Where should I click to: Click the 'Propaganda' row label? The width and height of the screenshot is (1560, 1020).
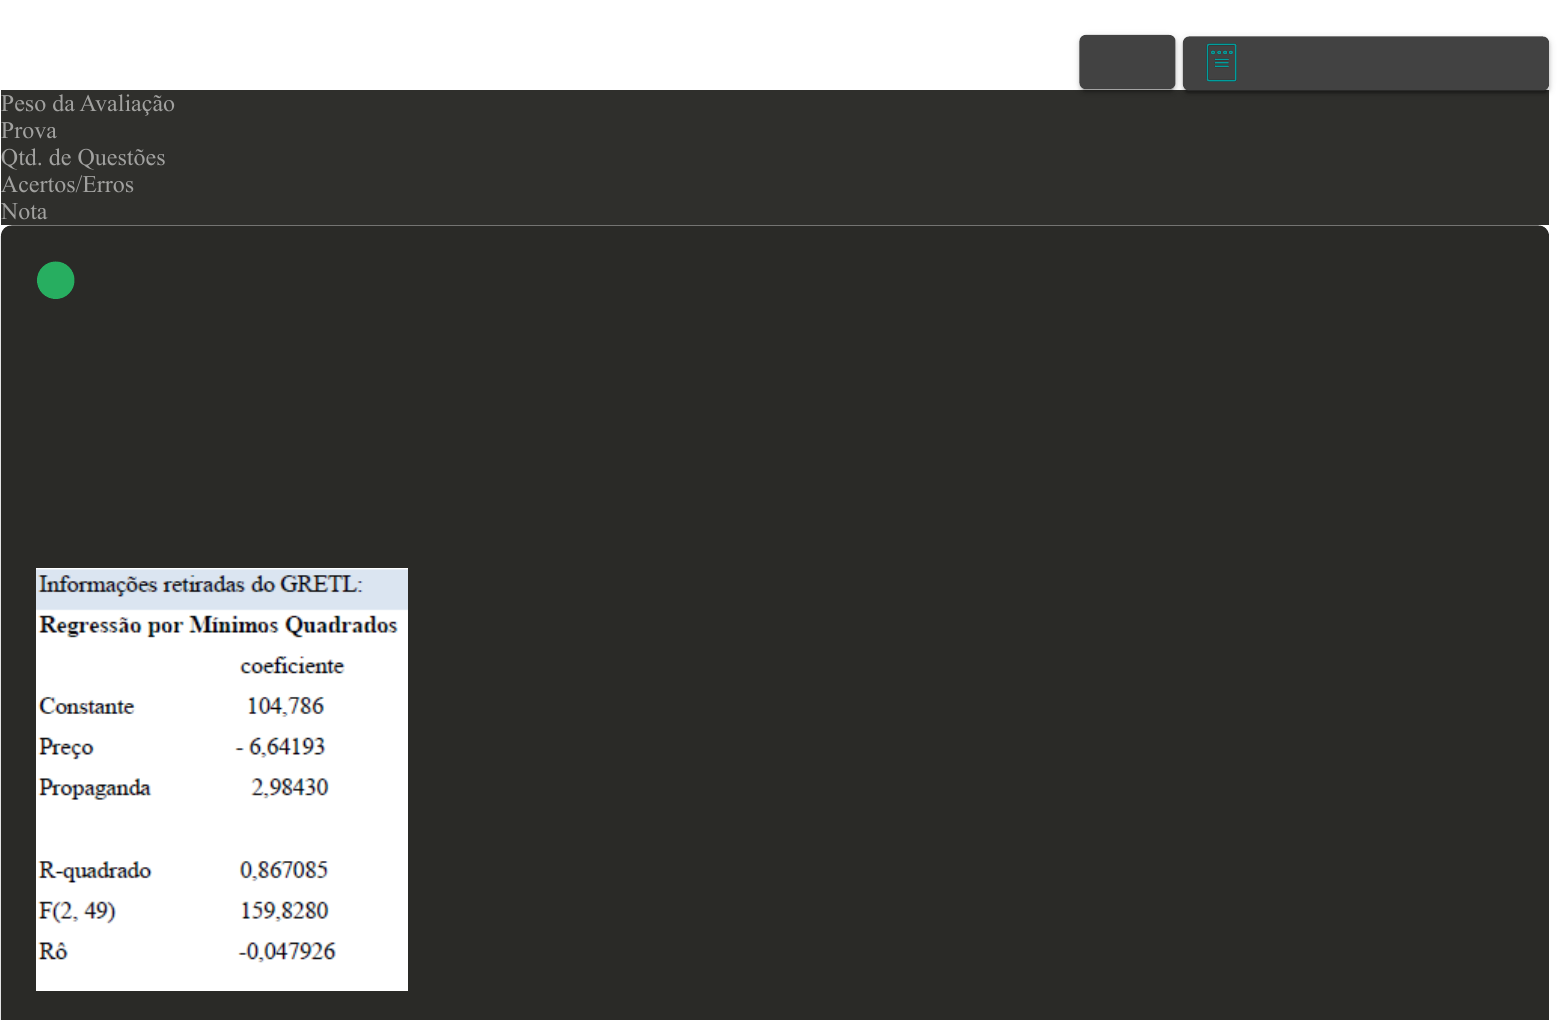click(x=95, y=788)
